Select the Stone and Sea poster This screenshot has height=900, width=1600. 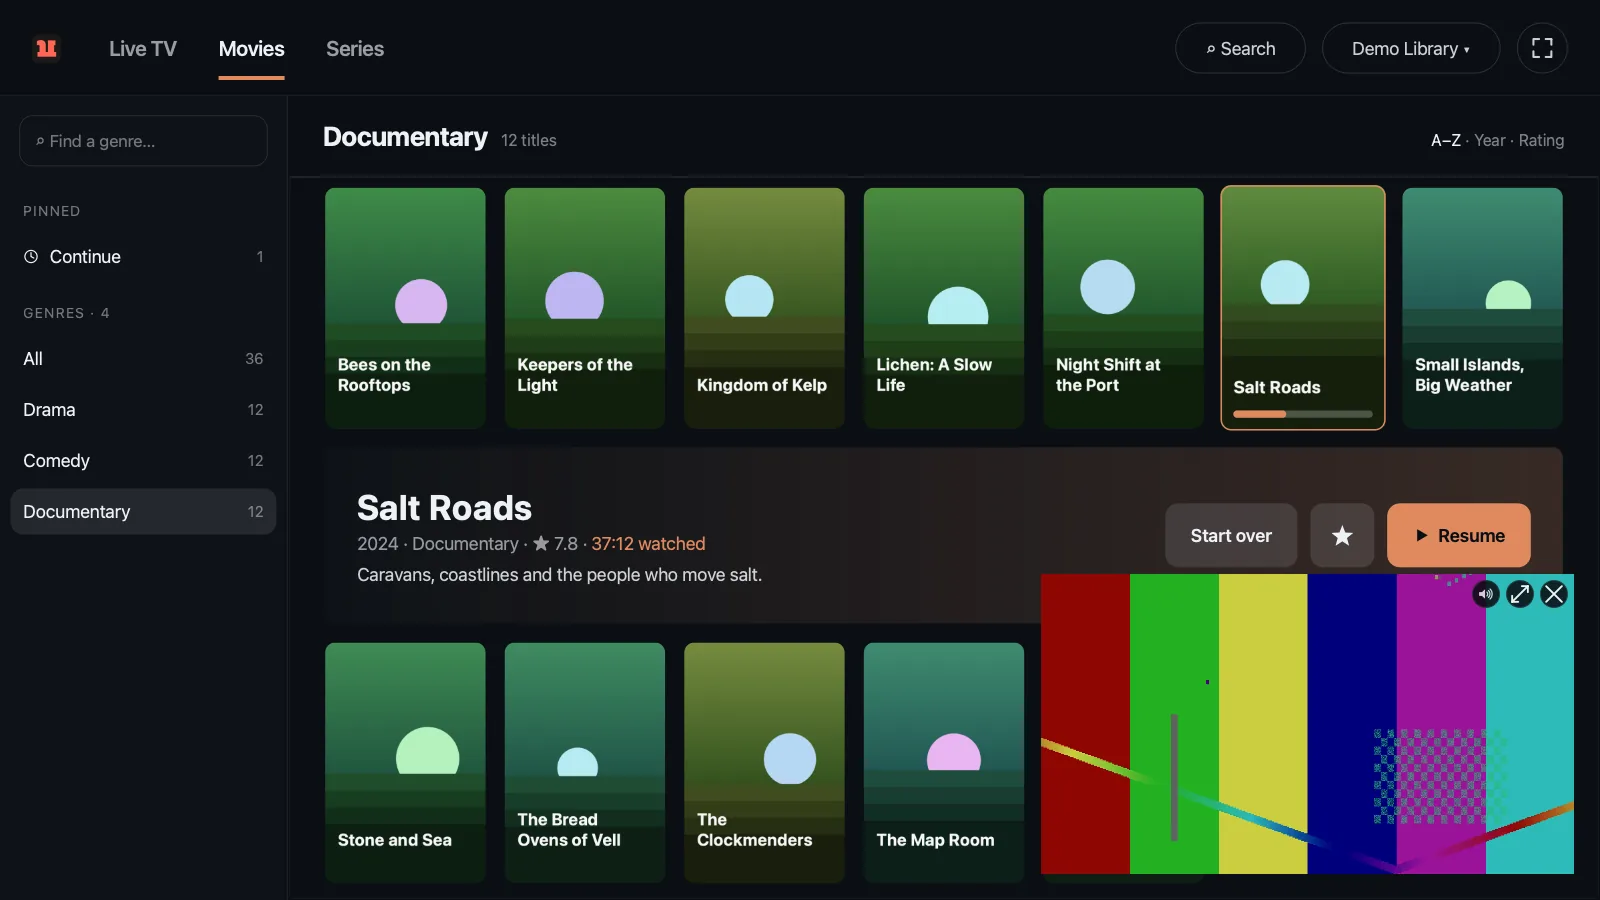[405, 763]
